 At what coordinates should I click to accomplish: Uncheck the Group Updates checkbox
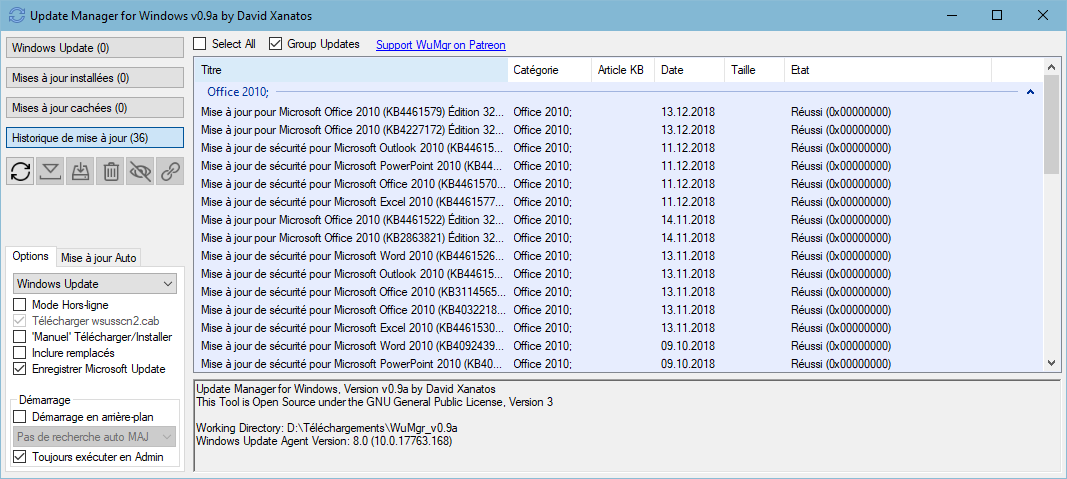click(276, 44)
